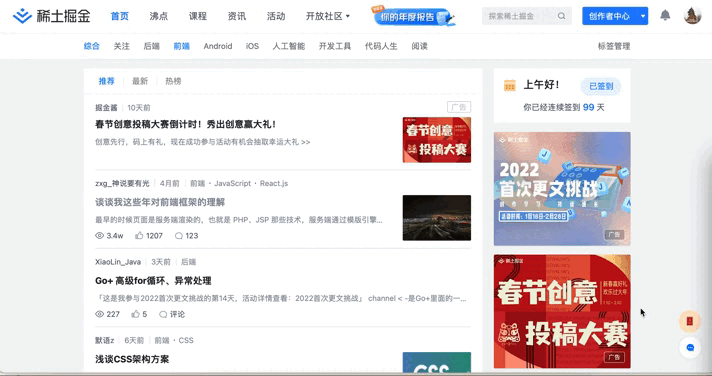Switch to the 推荐 feed tab
Viewport: 712px width, 376px height.
coord(107,81)
